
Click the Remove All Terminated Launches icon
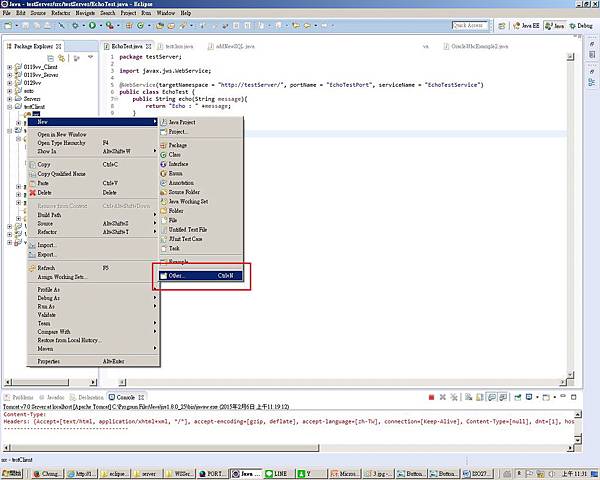(x=454, y=397)
